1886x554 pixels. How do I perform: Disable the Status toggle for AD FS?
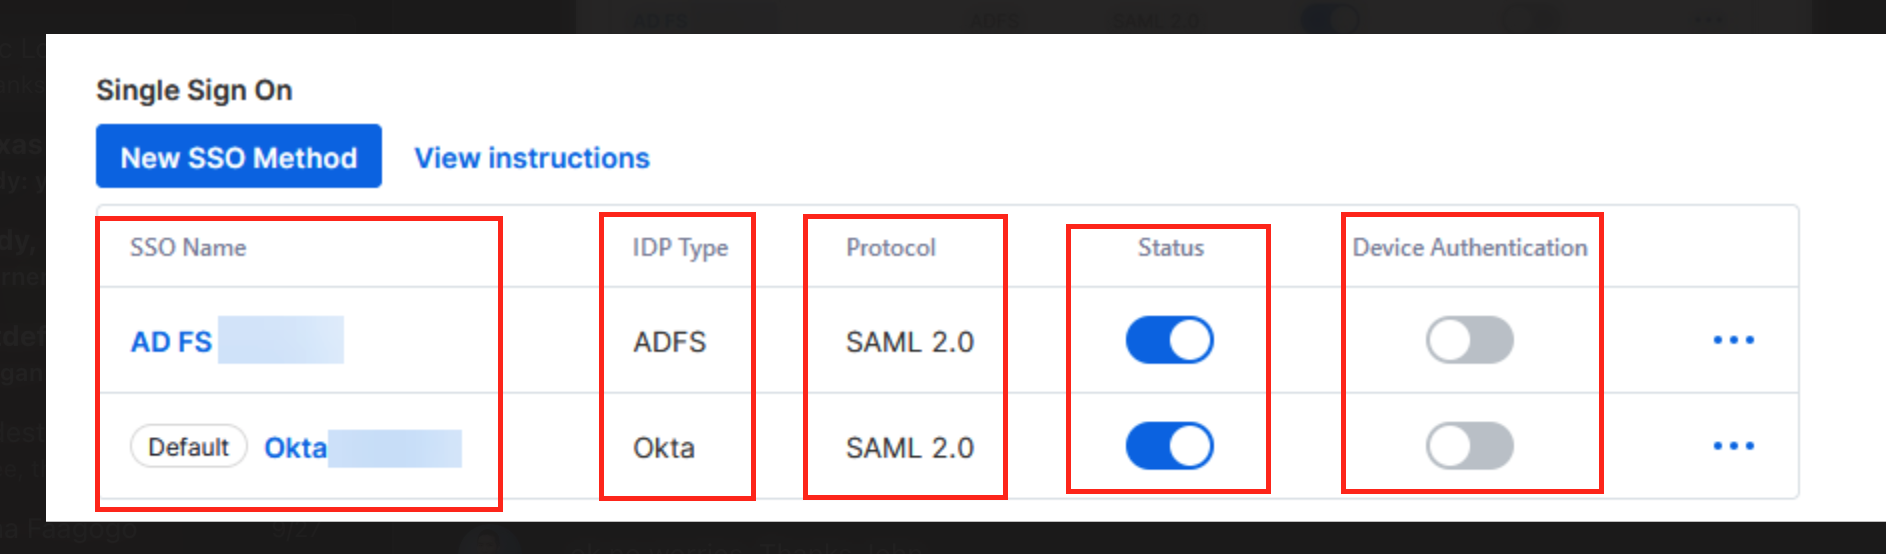click(x=1169, y=340)
